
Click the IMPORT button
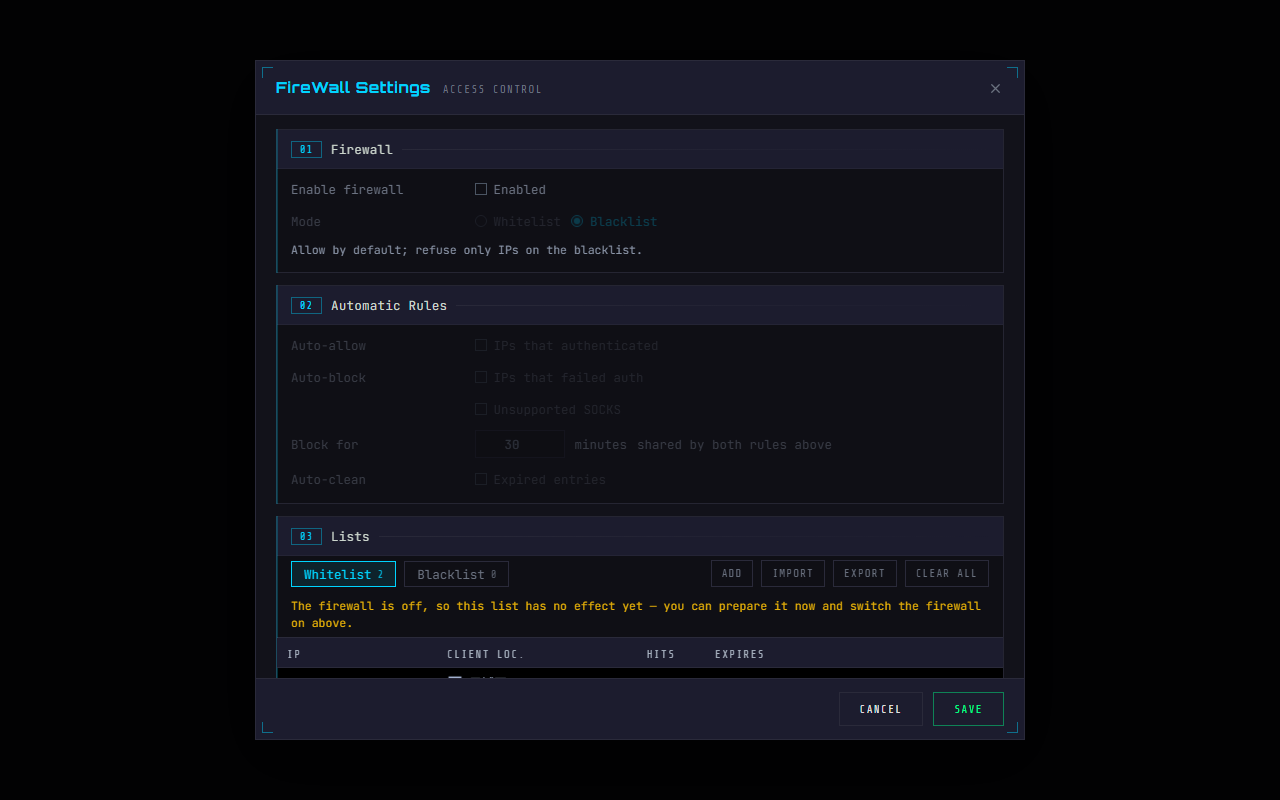[x=793, y=573]
